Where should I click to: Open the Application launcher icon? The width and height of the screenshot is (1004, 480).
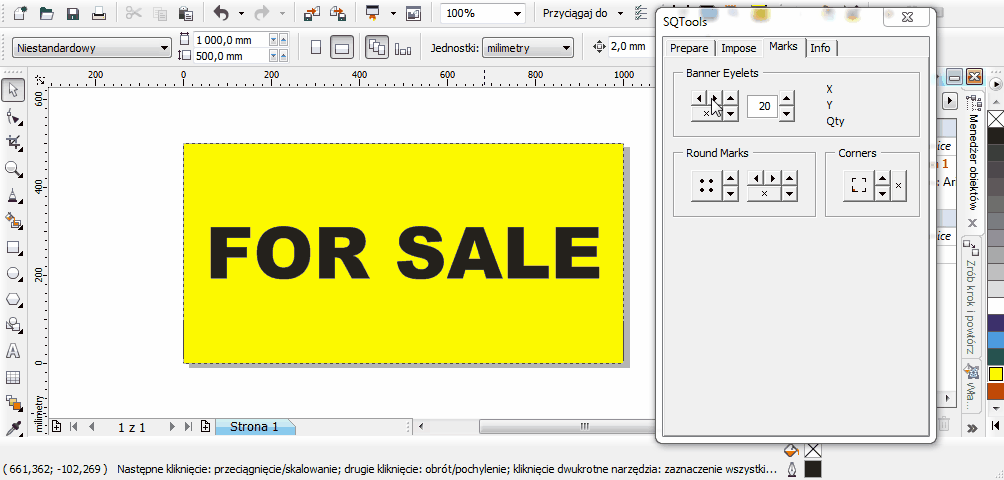(x=372, y=13)
